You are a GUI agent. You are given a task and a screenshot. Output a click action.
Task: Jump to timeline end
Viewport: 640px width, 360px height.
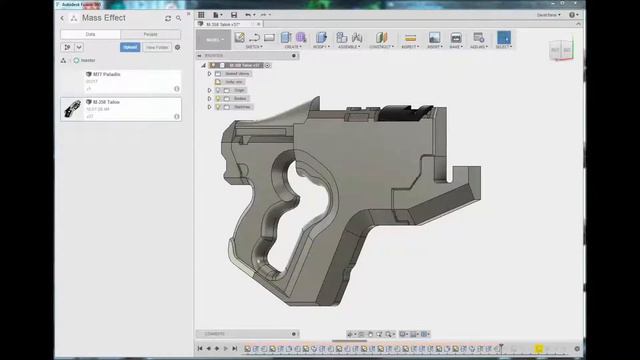pos(235,349)
